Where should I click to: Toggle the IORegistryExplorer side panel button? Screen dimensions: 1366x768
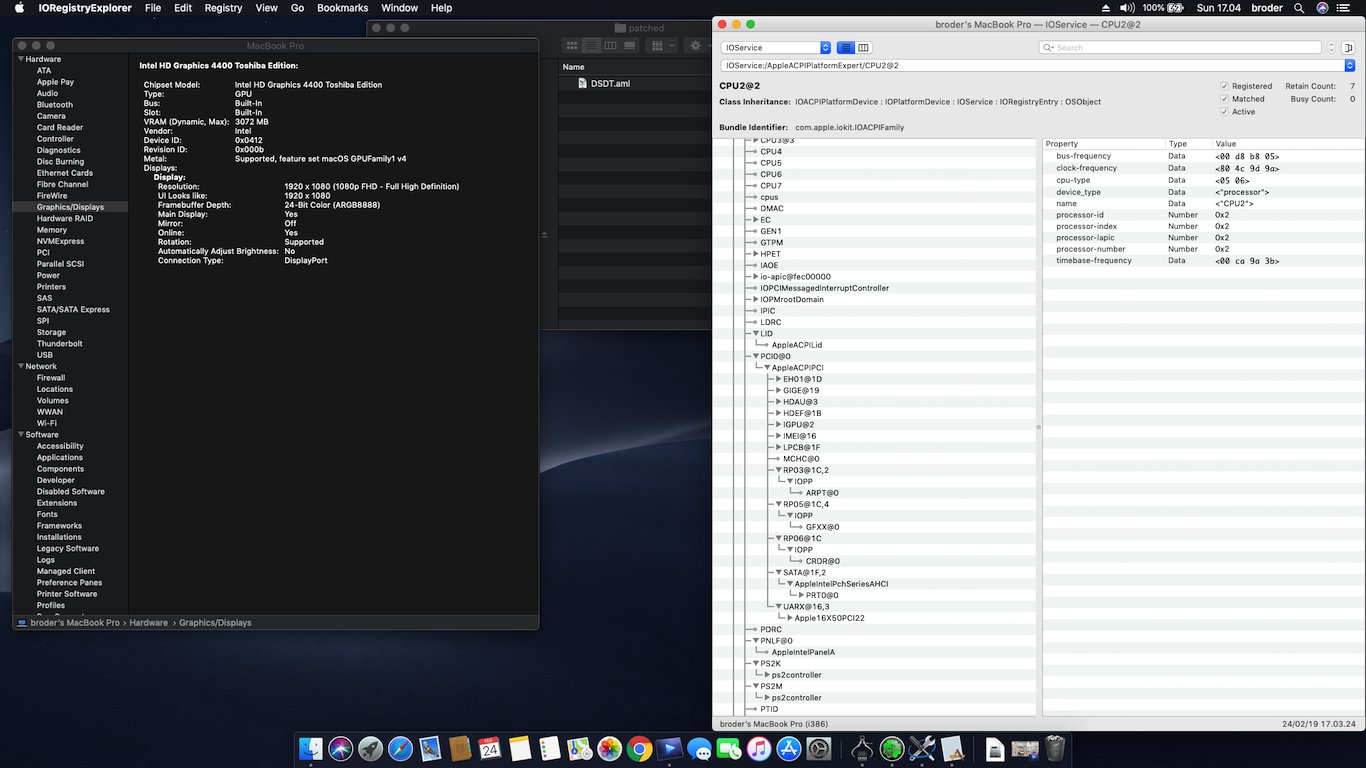click(x=1348, y=48)
